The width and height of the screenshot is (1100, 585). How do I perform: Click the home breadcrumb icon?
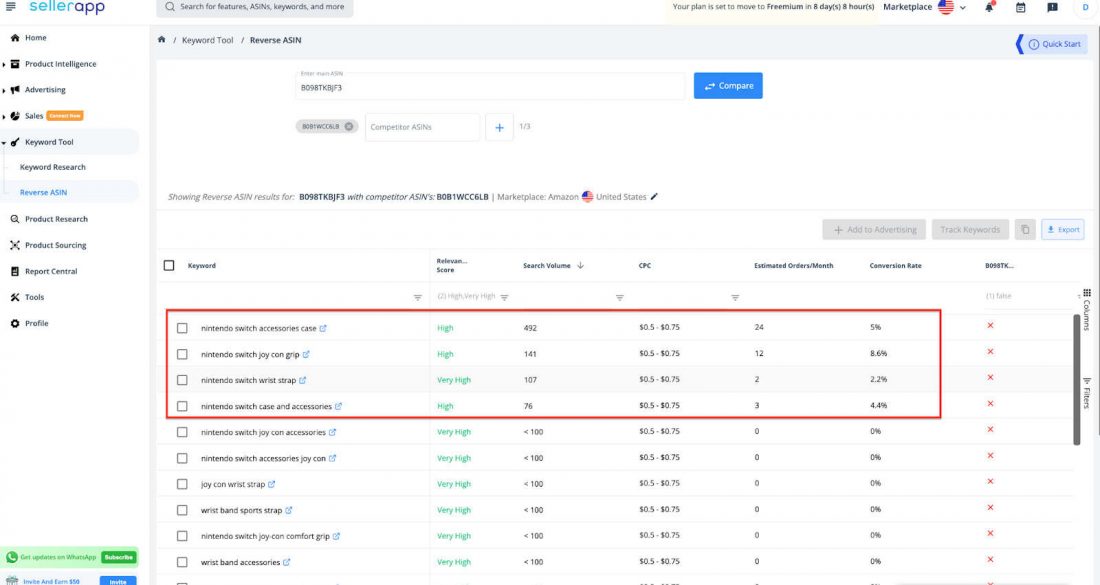coord(161,40)
